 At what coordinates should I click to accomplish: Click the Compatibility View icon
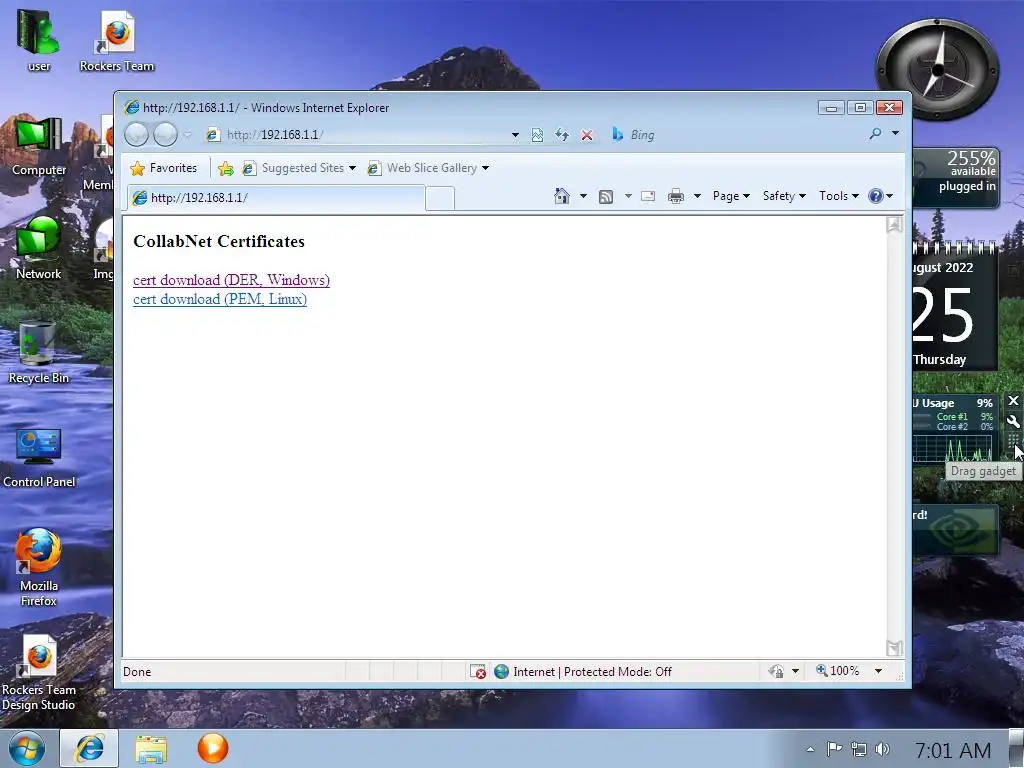[x=537, y=135]
